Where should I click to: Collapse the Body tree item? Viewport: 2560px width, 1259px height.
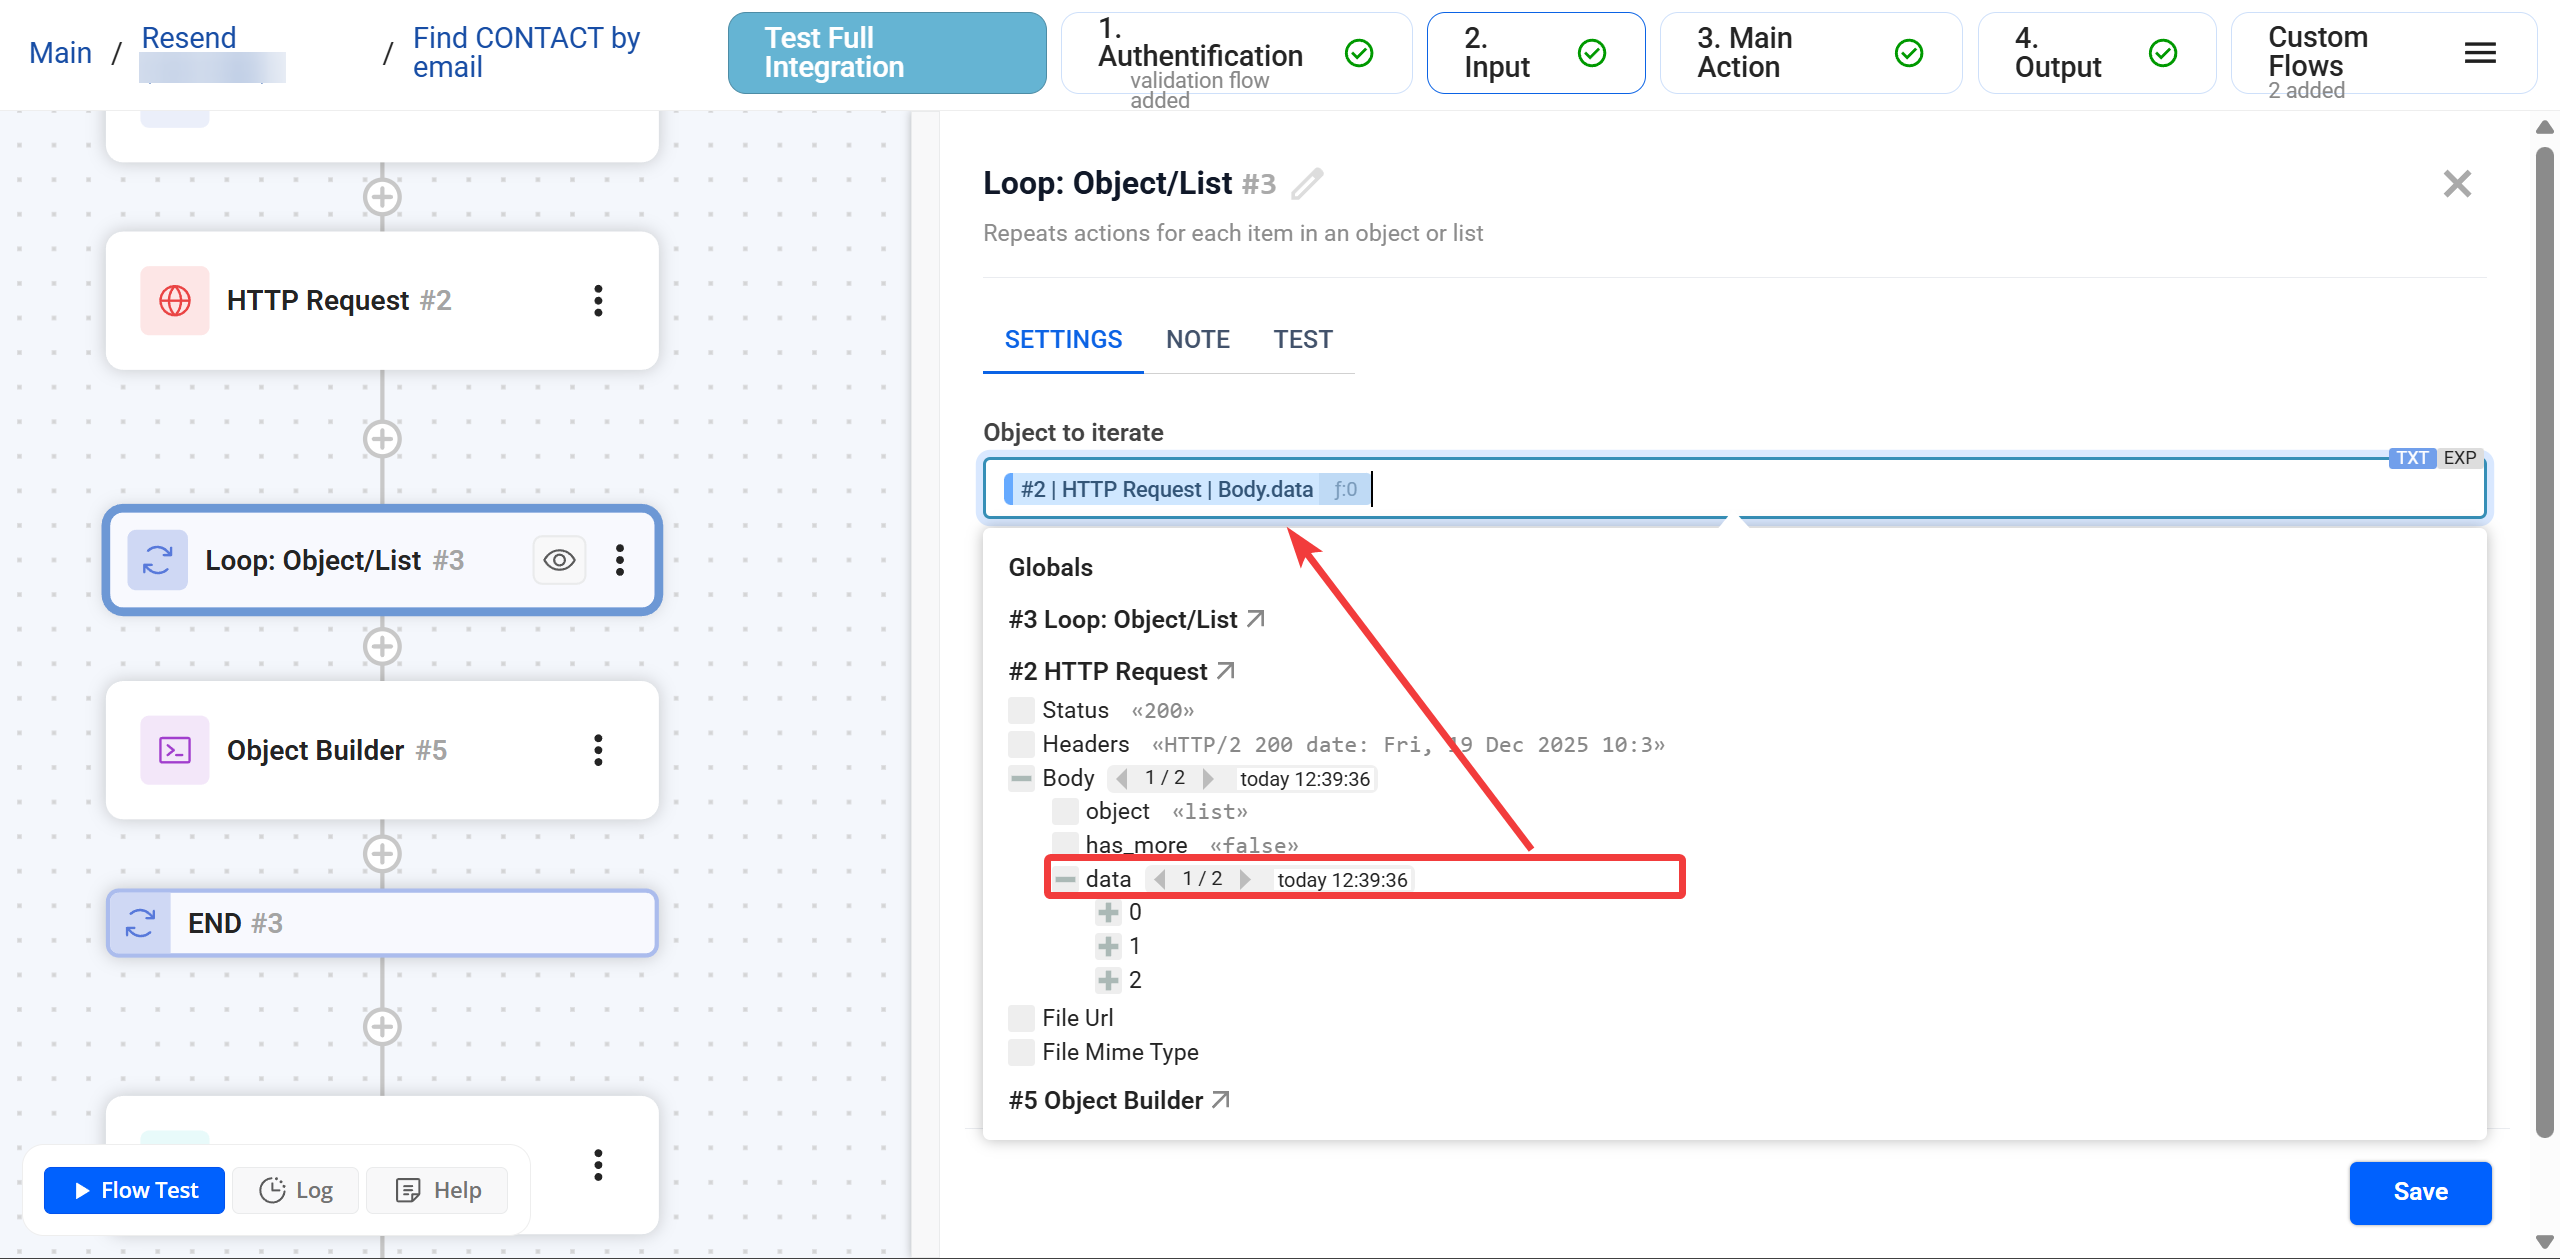[x=1020, y=778]
